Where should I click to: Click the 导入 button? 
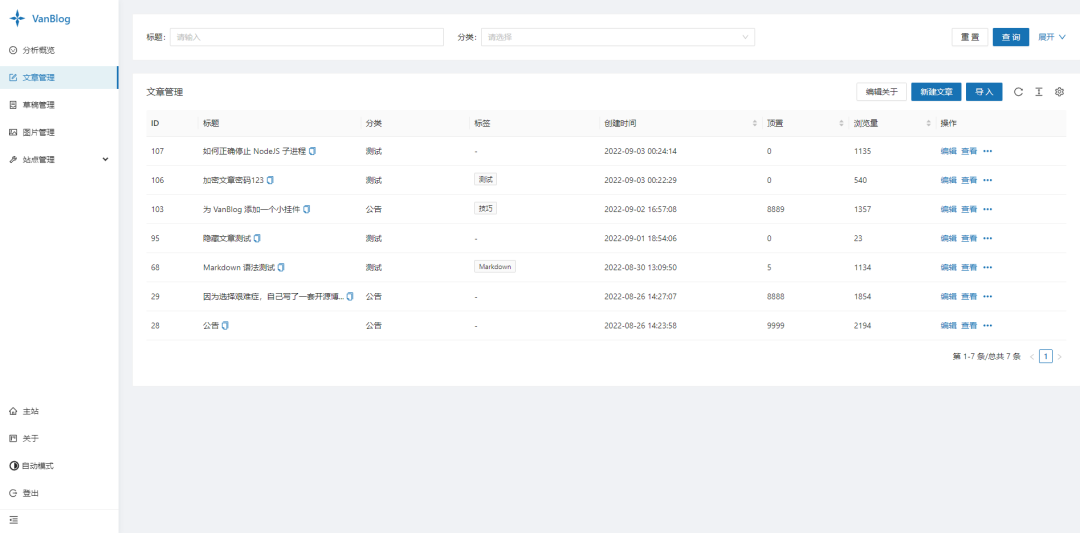tap(984, 92)
